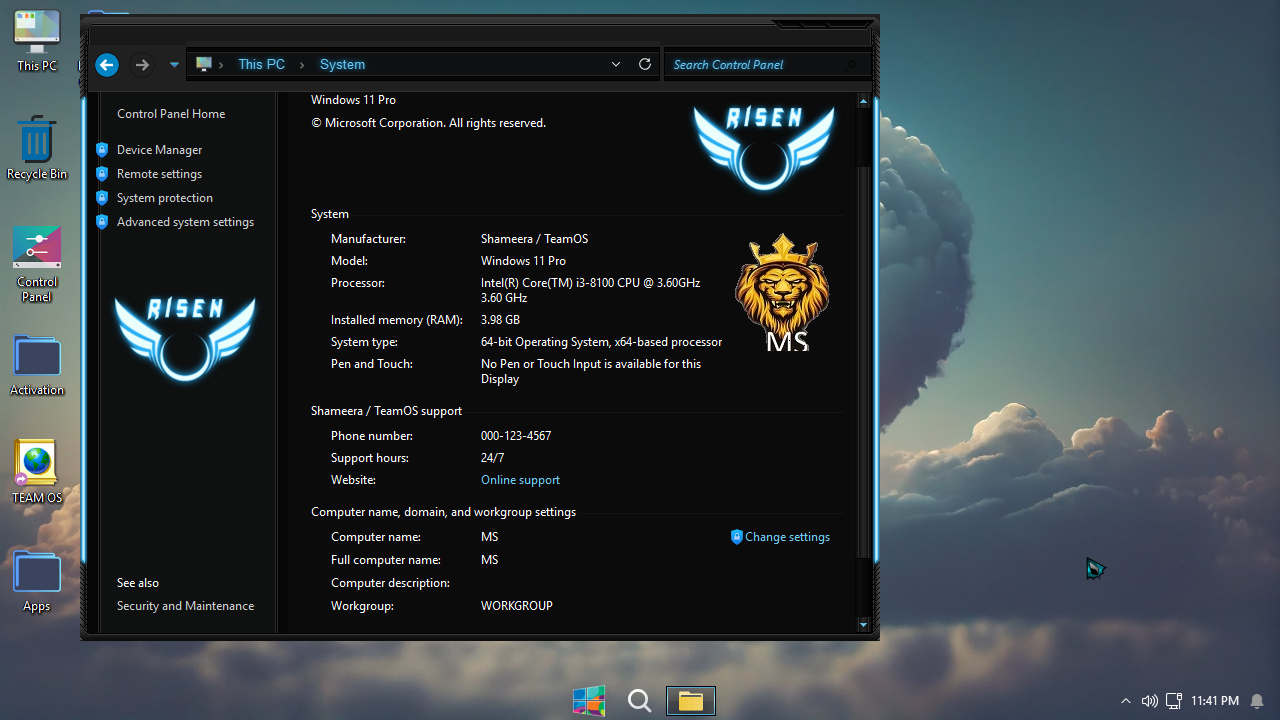The height and width of the screenshot is (720, 1280).
Task: Open System protection link
Action: tap(165, 198)
